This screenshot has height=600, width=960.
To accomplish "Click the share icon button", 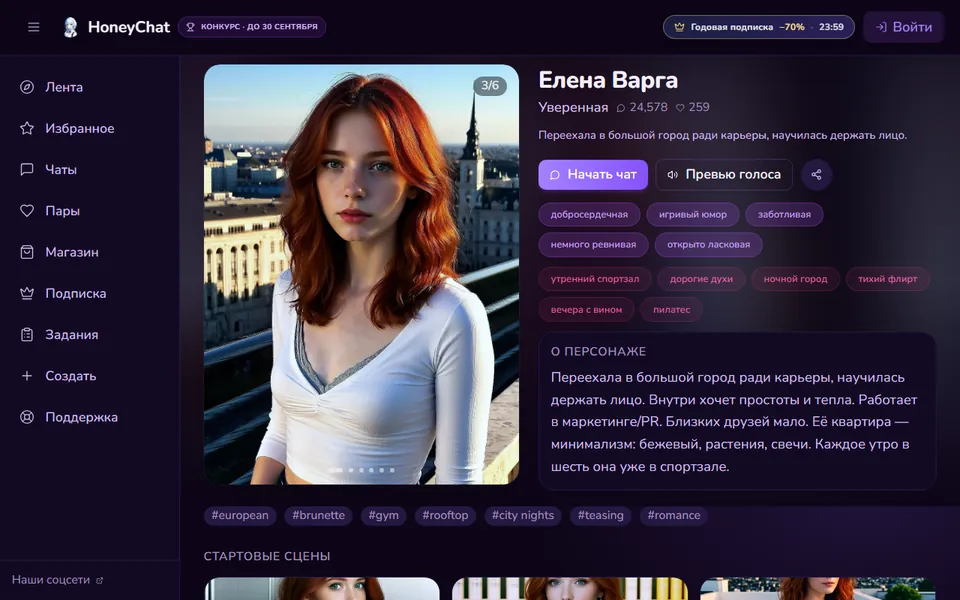I will (816, 174).
